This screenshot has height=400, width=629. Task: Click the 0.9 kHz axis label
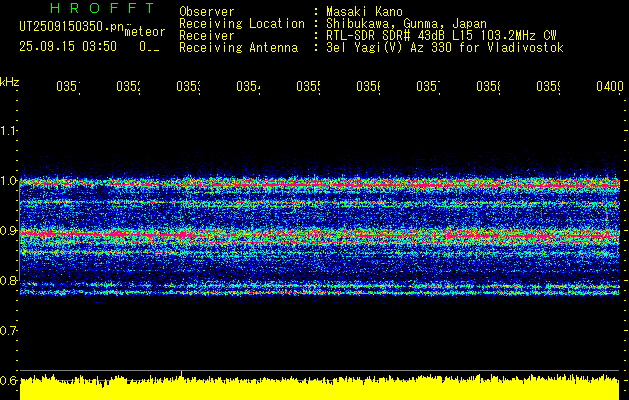(8, 230)
